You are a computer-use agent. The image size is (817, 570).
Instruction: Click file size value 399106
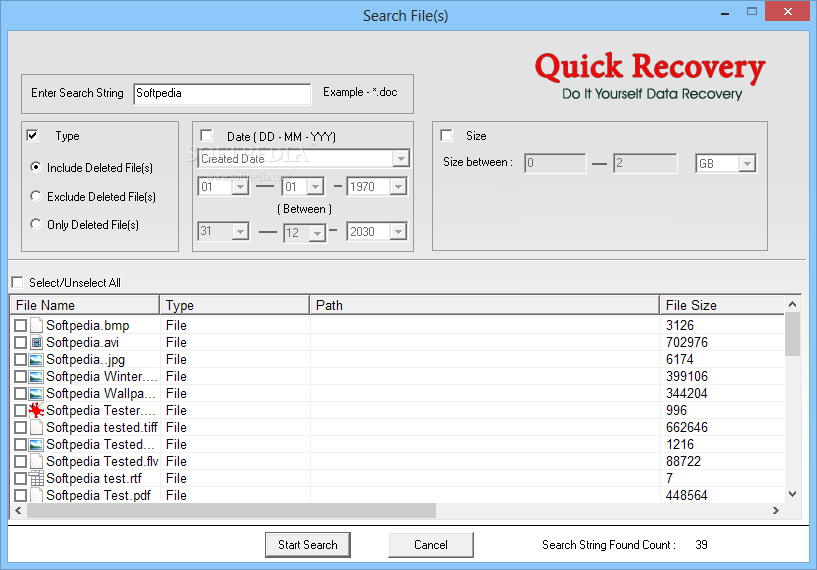687,376
